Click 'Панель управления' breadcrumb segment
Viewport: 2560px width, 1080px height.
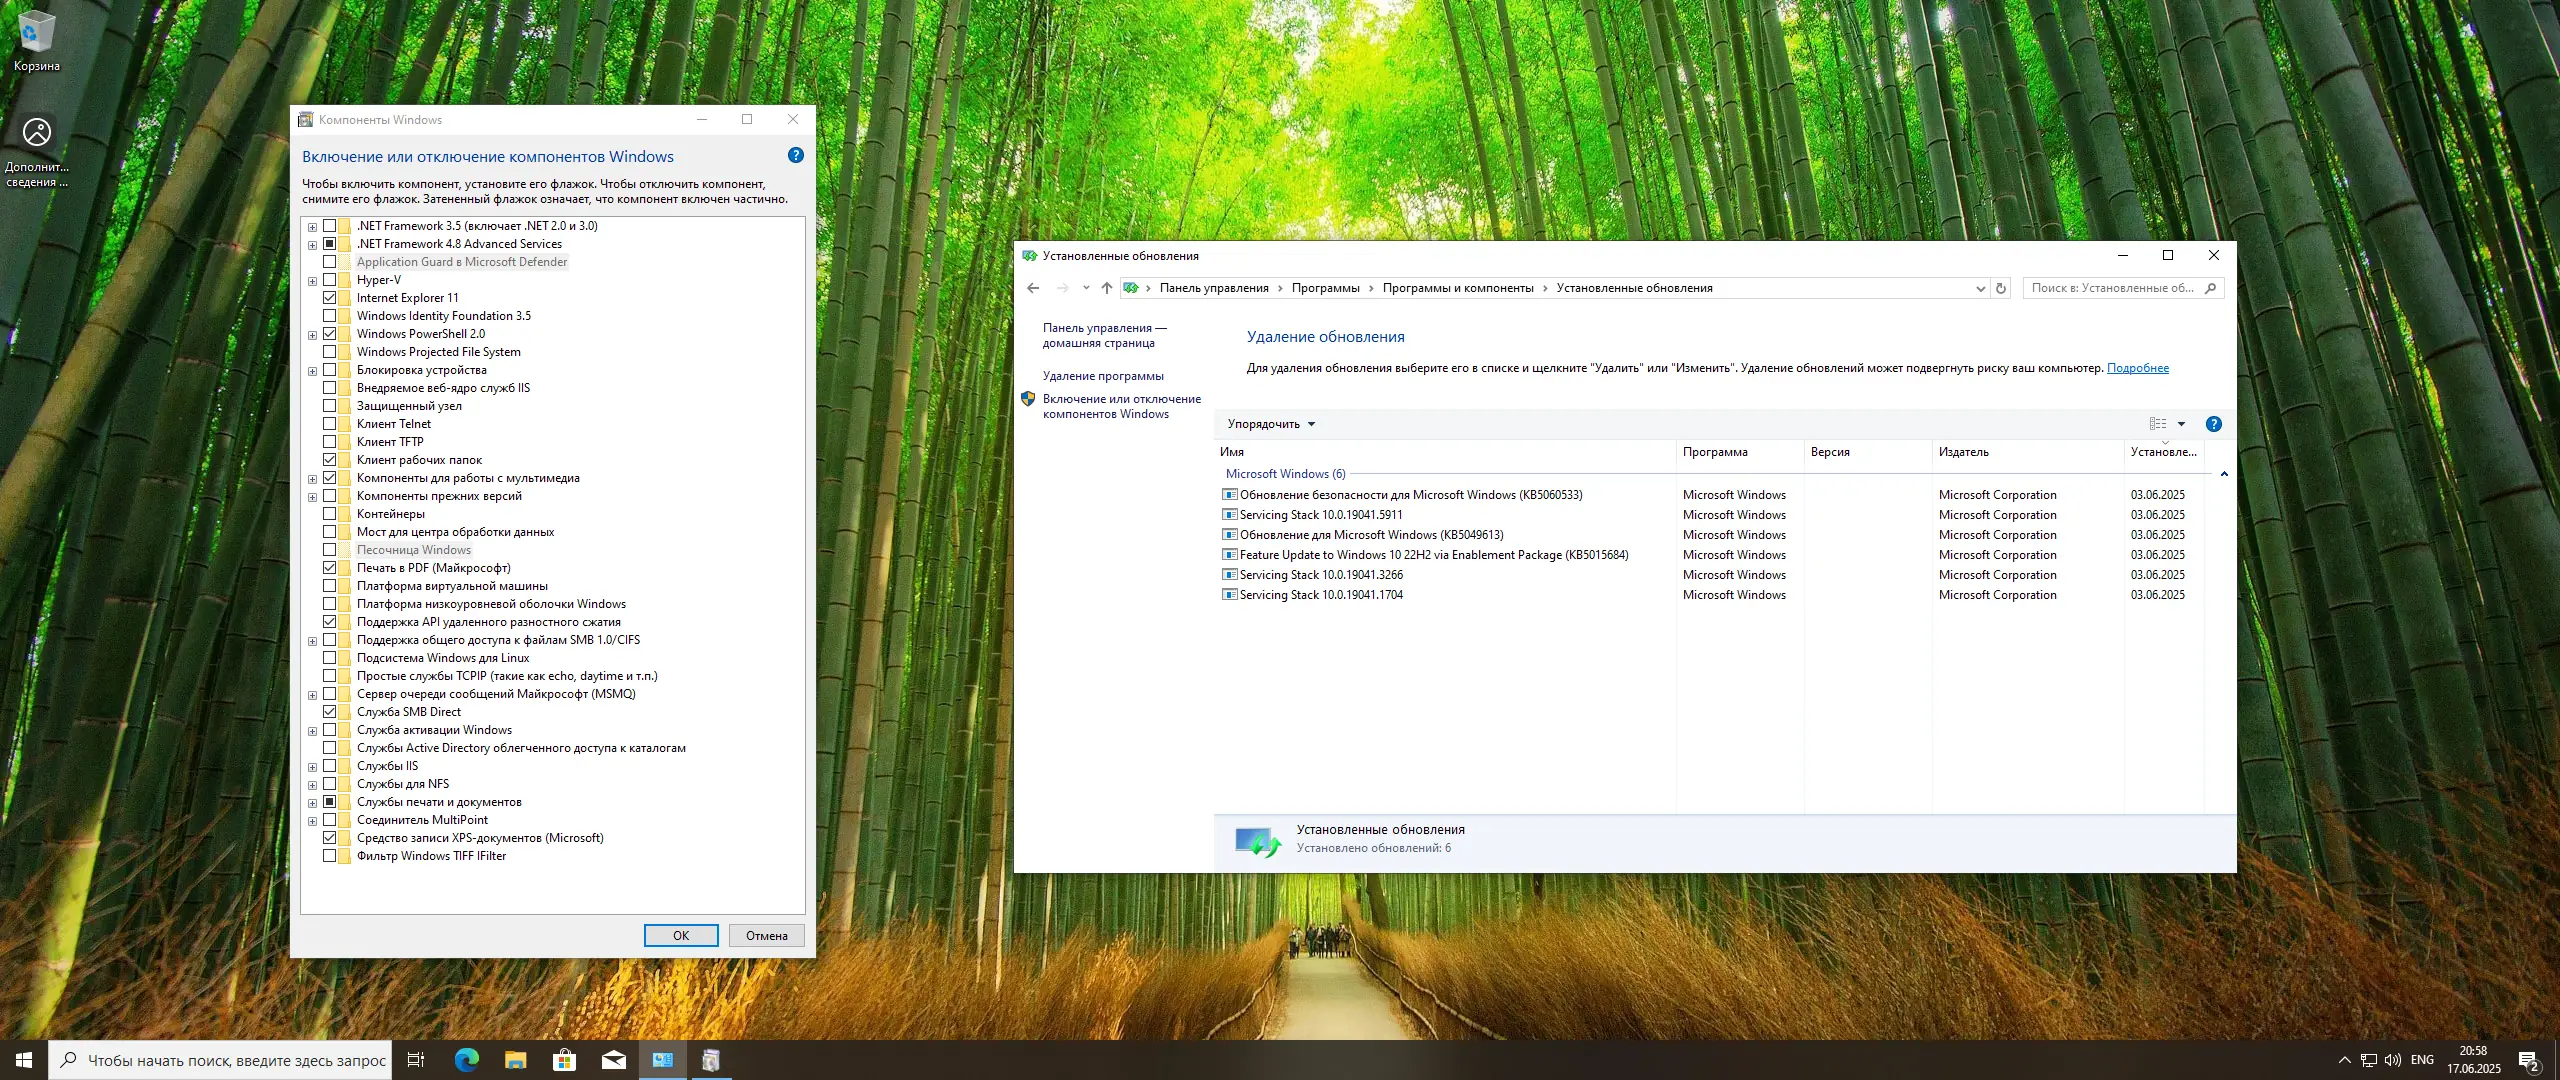click(x=1213, y=288)
